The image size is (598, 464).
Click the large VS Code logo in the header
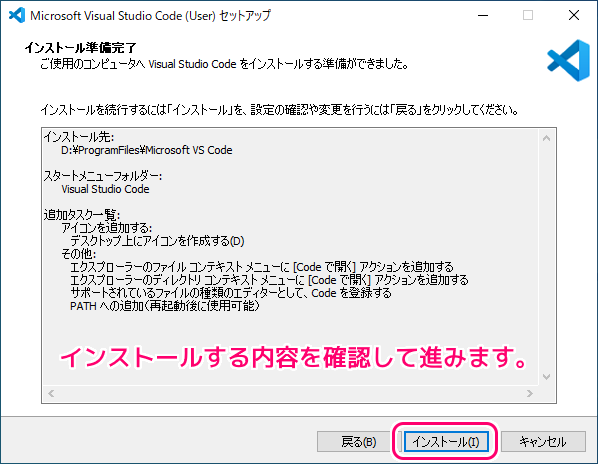(x=569, y=61)
